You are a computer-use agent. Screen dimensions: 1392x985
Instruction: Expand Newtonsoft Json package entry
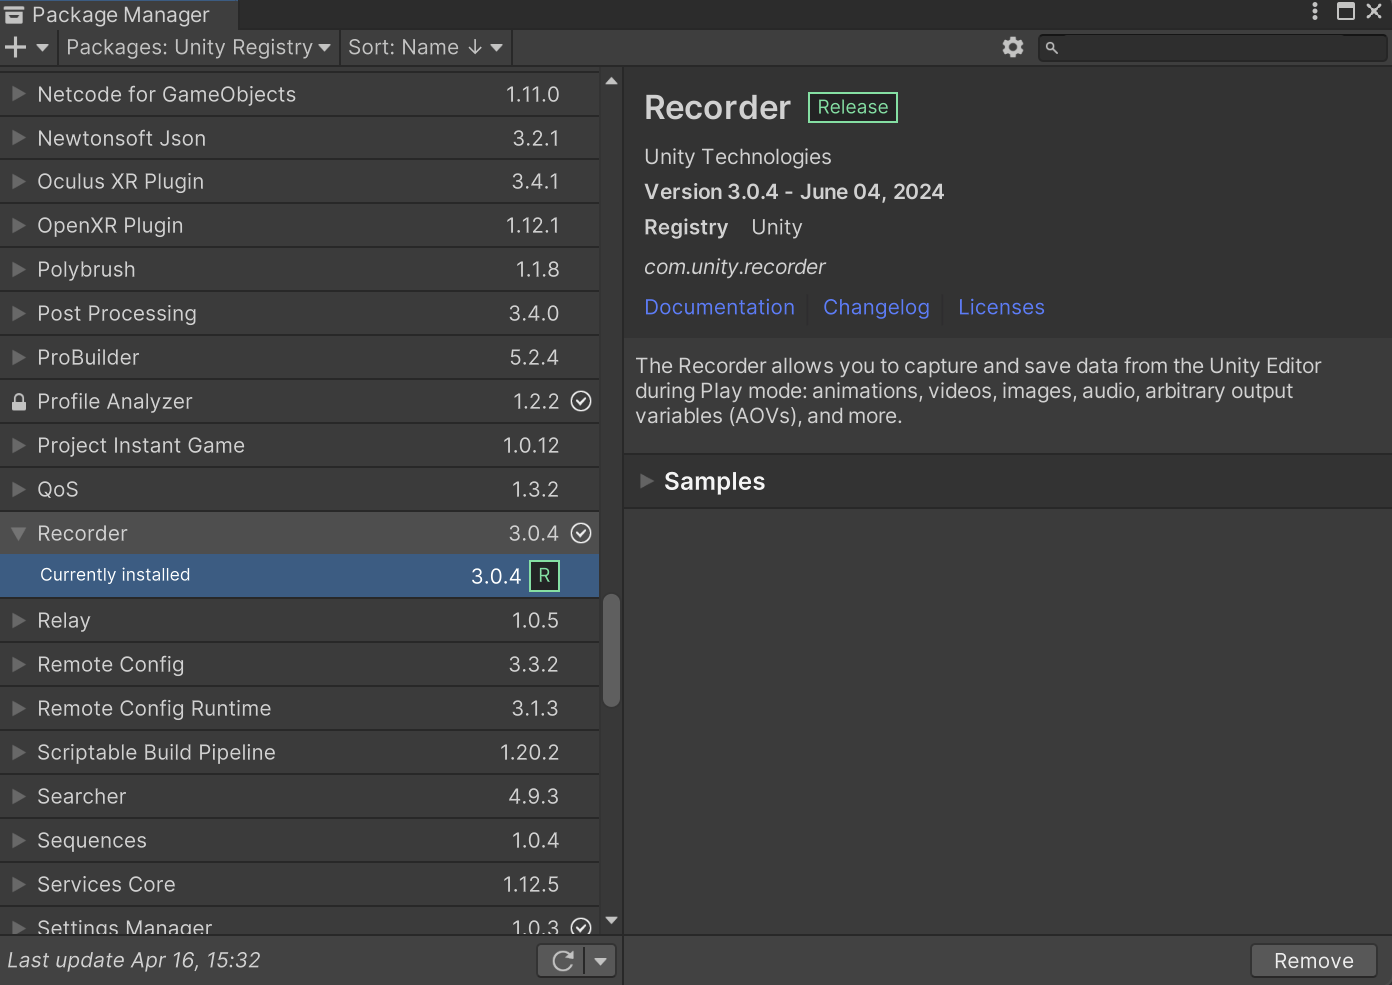point(18,138)
